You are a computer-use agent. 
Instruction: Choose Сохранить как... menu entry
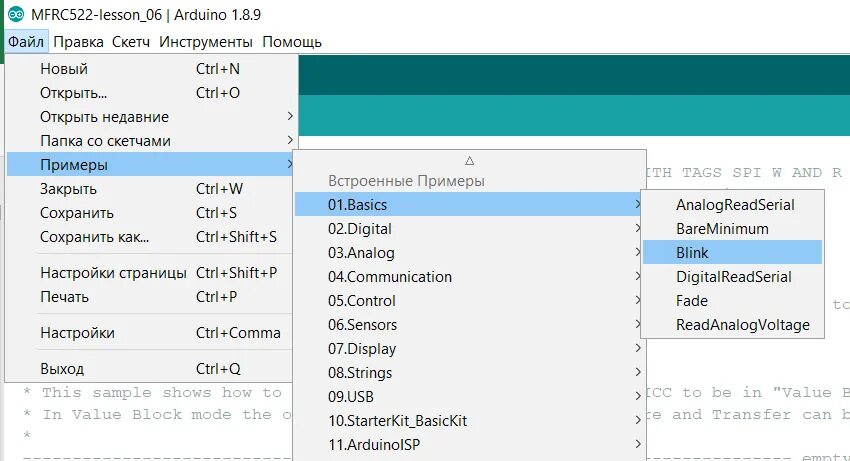151,236
